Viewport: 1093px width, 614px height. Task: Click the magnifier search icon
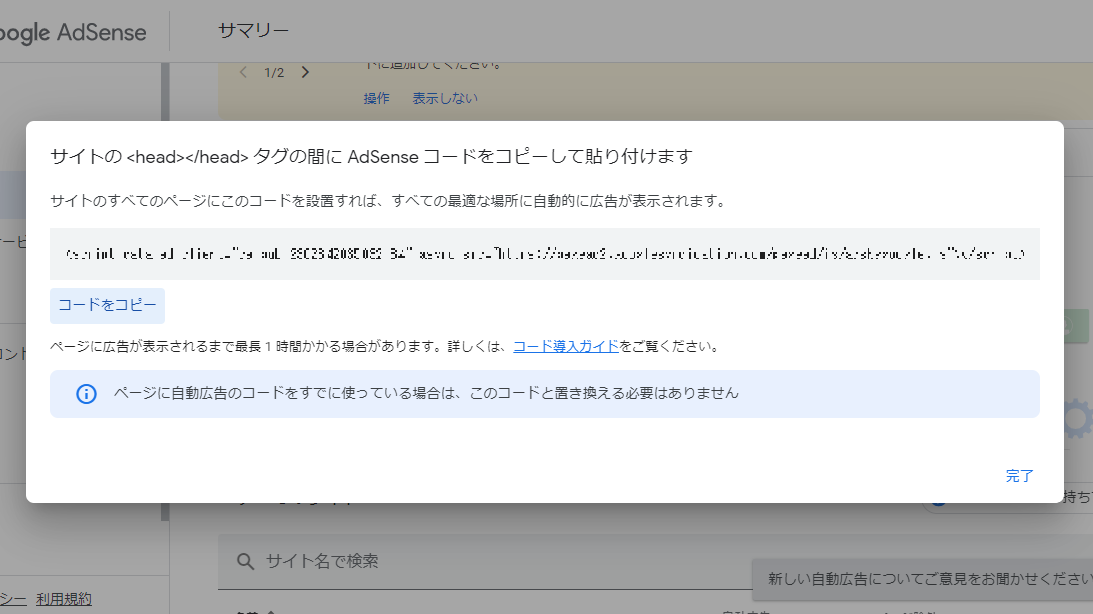(x=245, y=561)
